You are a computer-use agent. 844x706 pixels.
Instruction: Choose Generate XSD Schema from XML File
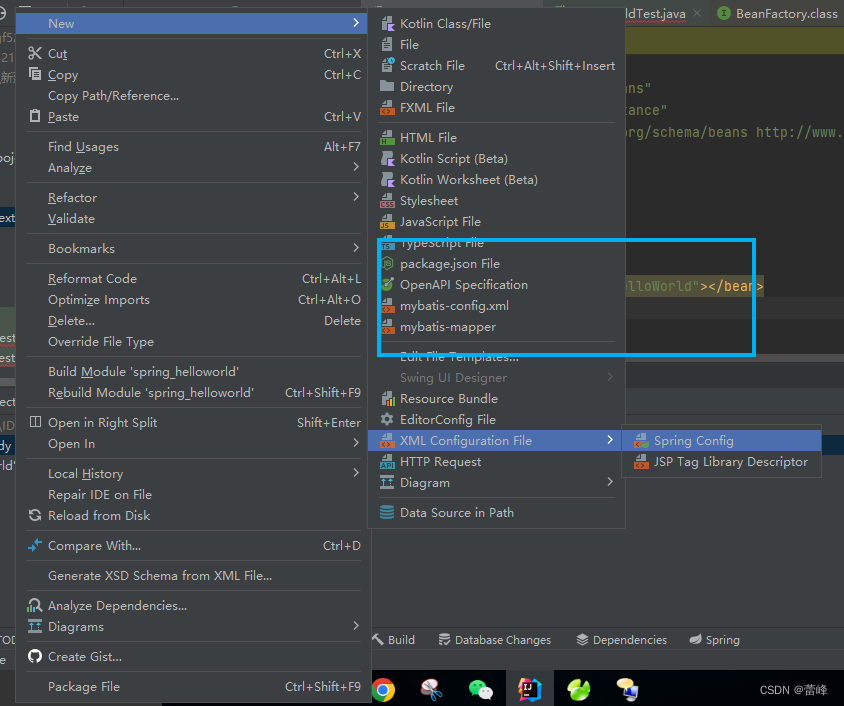(193, 576)
